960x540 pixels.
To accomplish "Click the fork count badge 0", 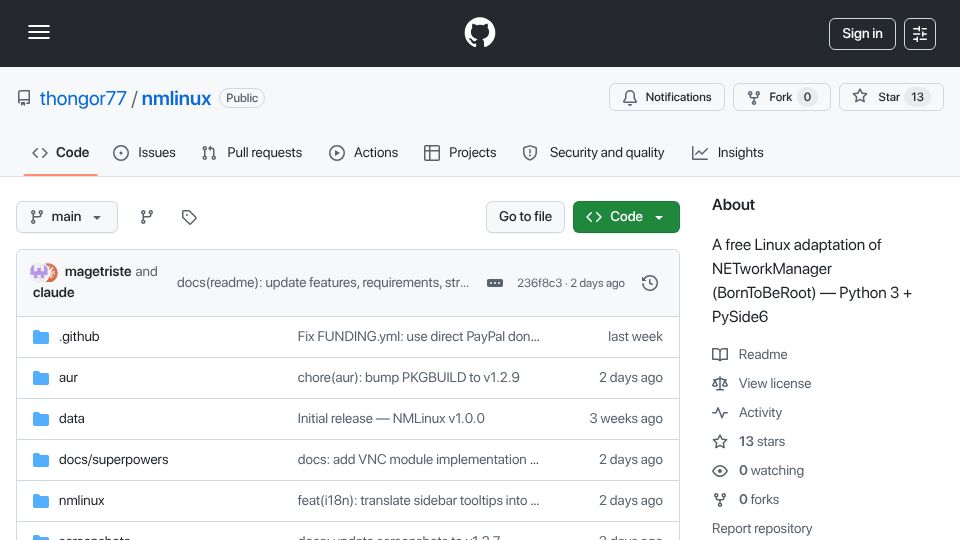I will [x=807, y=97].
